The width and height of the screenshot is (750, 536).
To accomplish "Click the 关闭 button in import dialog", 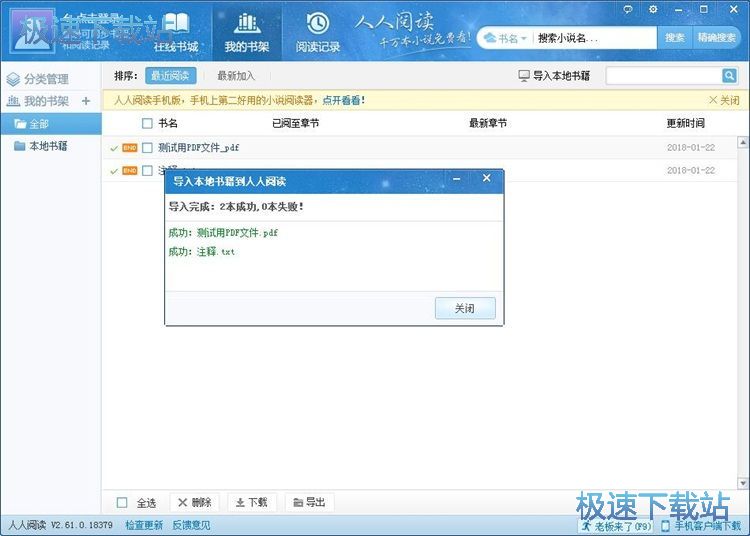I will pos(465,308).
